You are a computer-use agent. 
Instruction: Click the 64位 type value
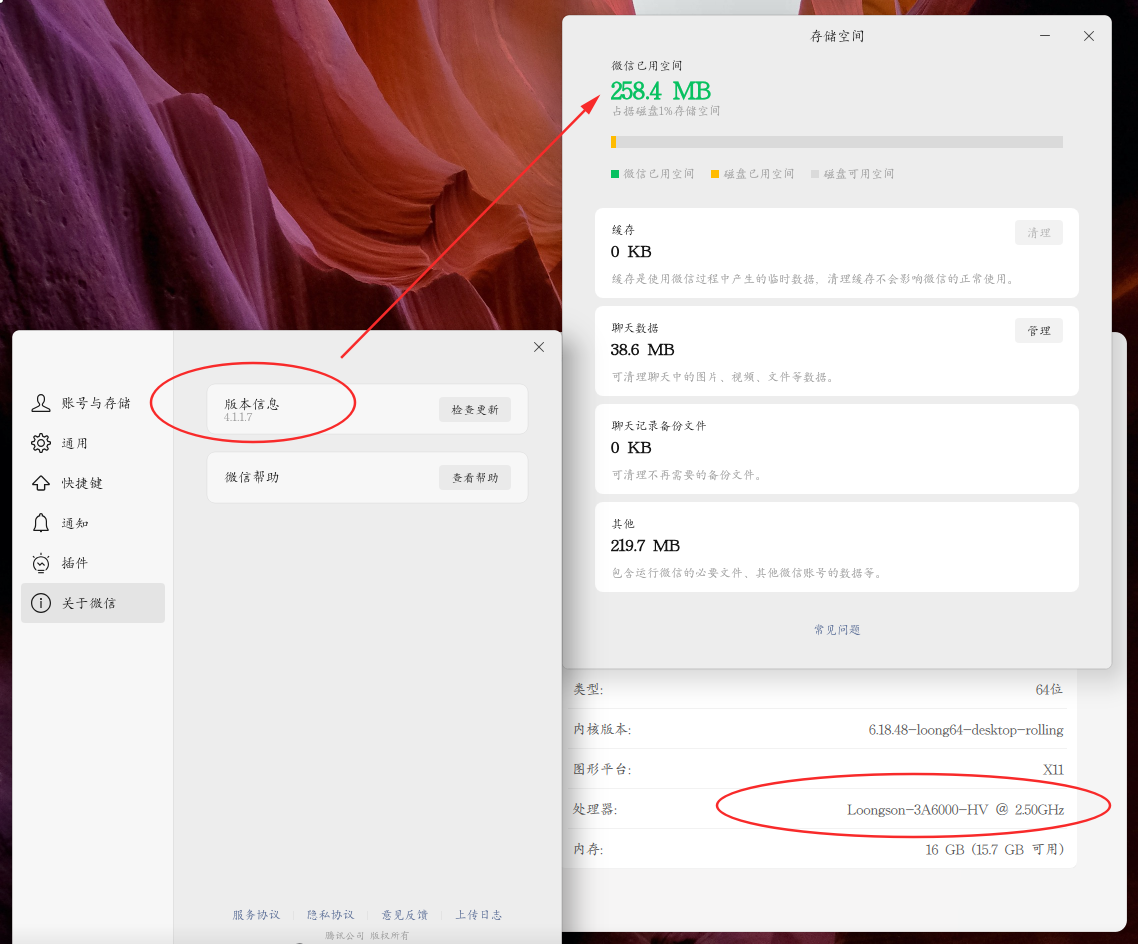click(x=1049, y=689)
